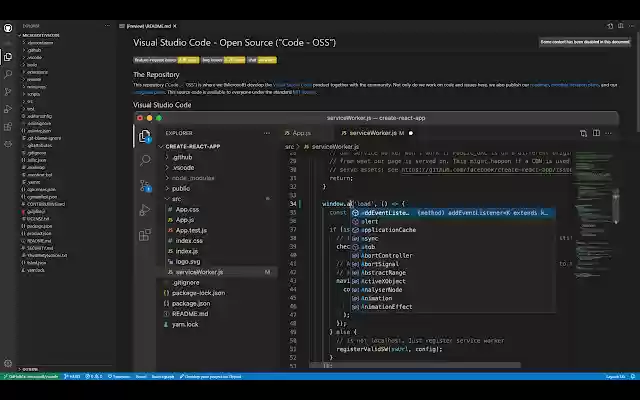Open editor's more actions ellipsis, top right
The width and height of the screenshot is (640, 400).
click(631, 26)
